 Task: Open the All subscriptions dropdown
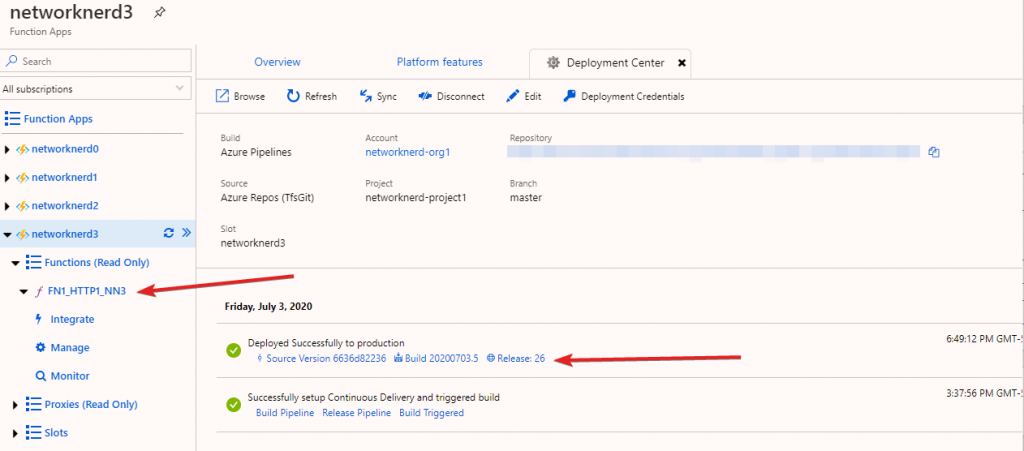[96, 89]
